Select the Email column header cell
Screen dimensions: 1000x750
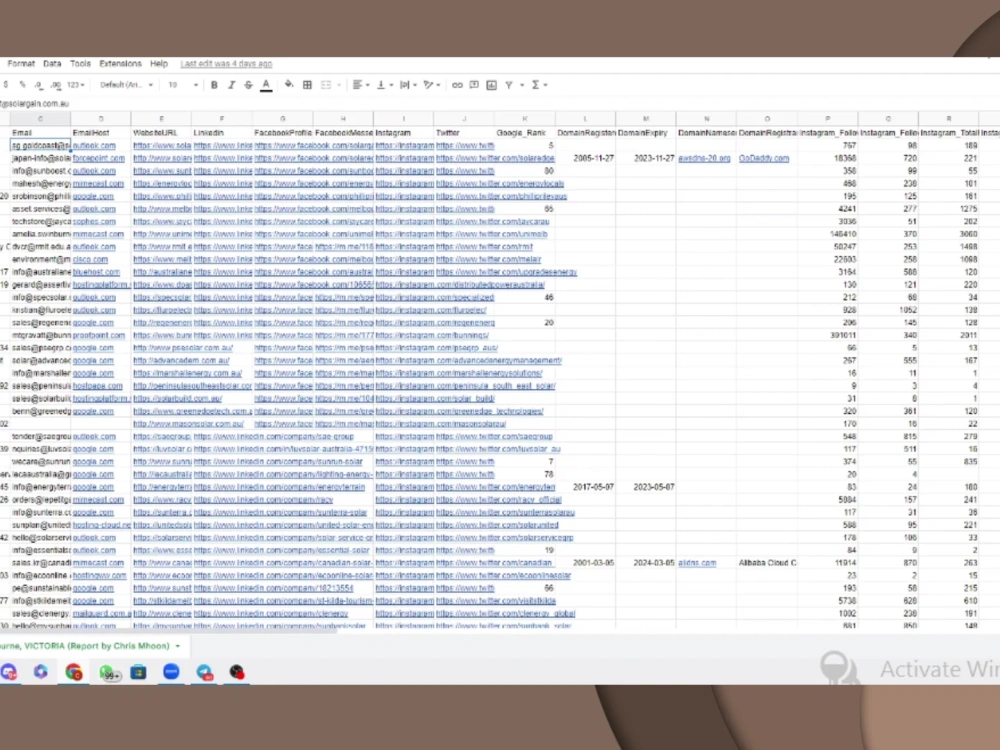(40, 133)
